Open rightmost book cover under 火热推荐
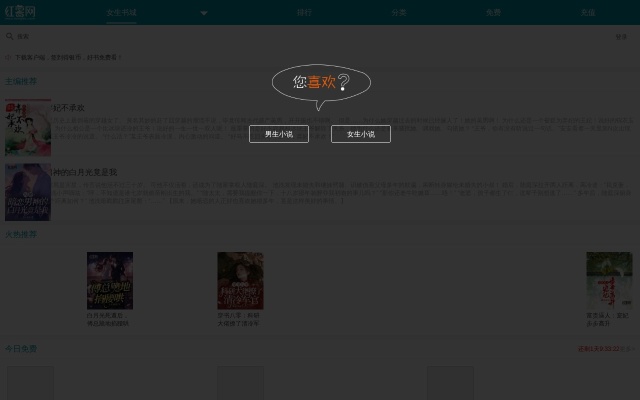This screenshot has height=400, width=640. (608, 280)
